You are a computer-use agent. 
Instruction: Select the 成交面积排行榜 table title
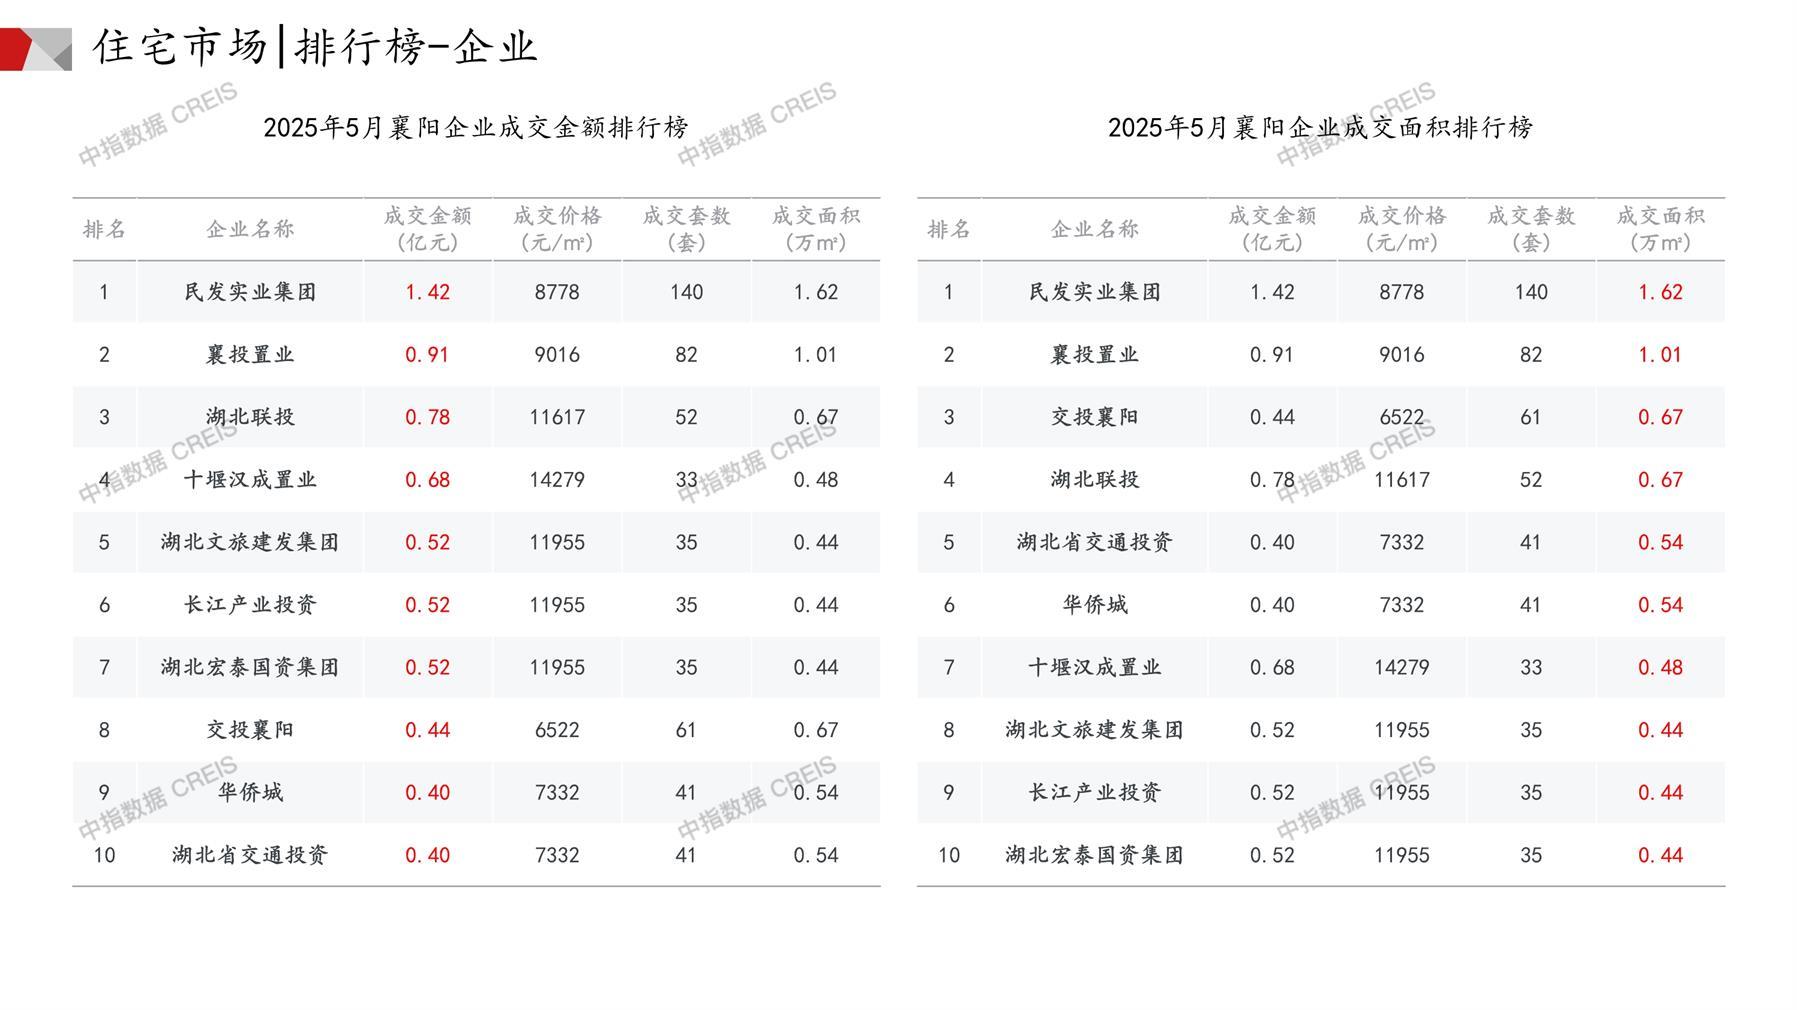click(x=1320, y=128)
